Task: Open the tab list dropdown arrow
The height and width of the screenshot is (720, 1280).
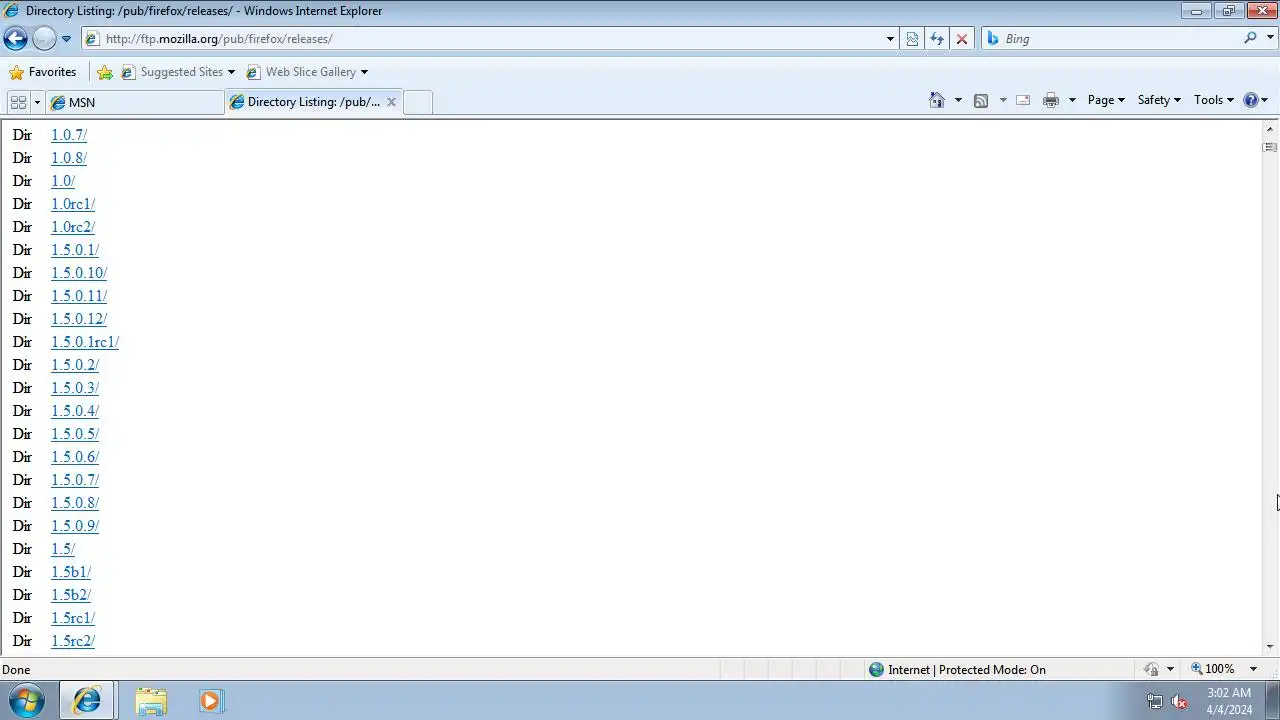Action: pos(37,102)
